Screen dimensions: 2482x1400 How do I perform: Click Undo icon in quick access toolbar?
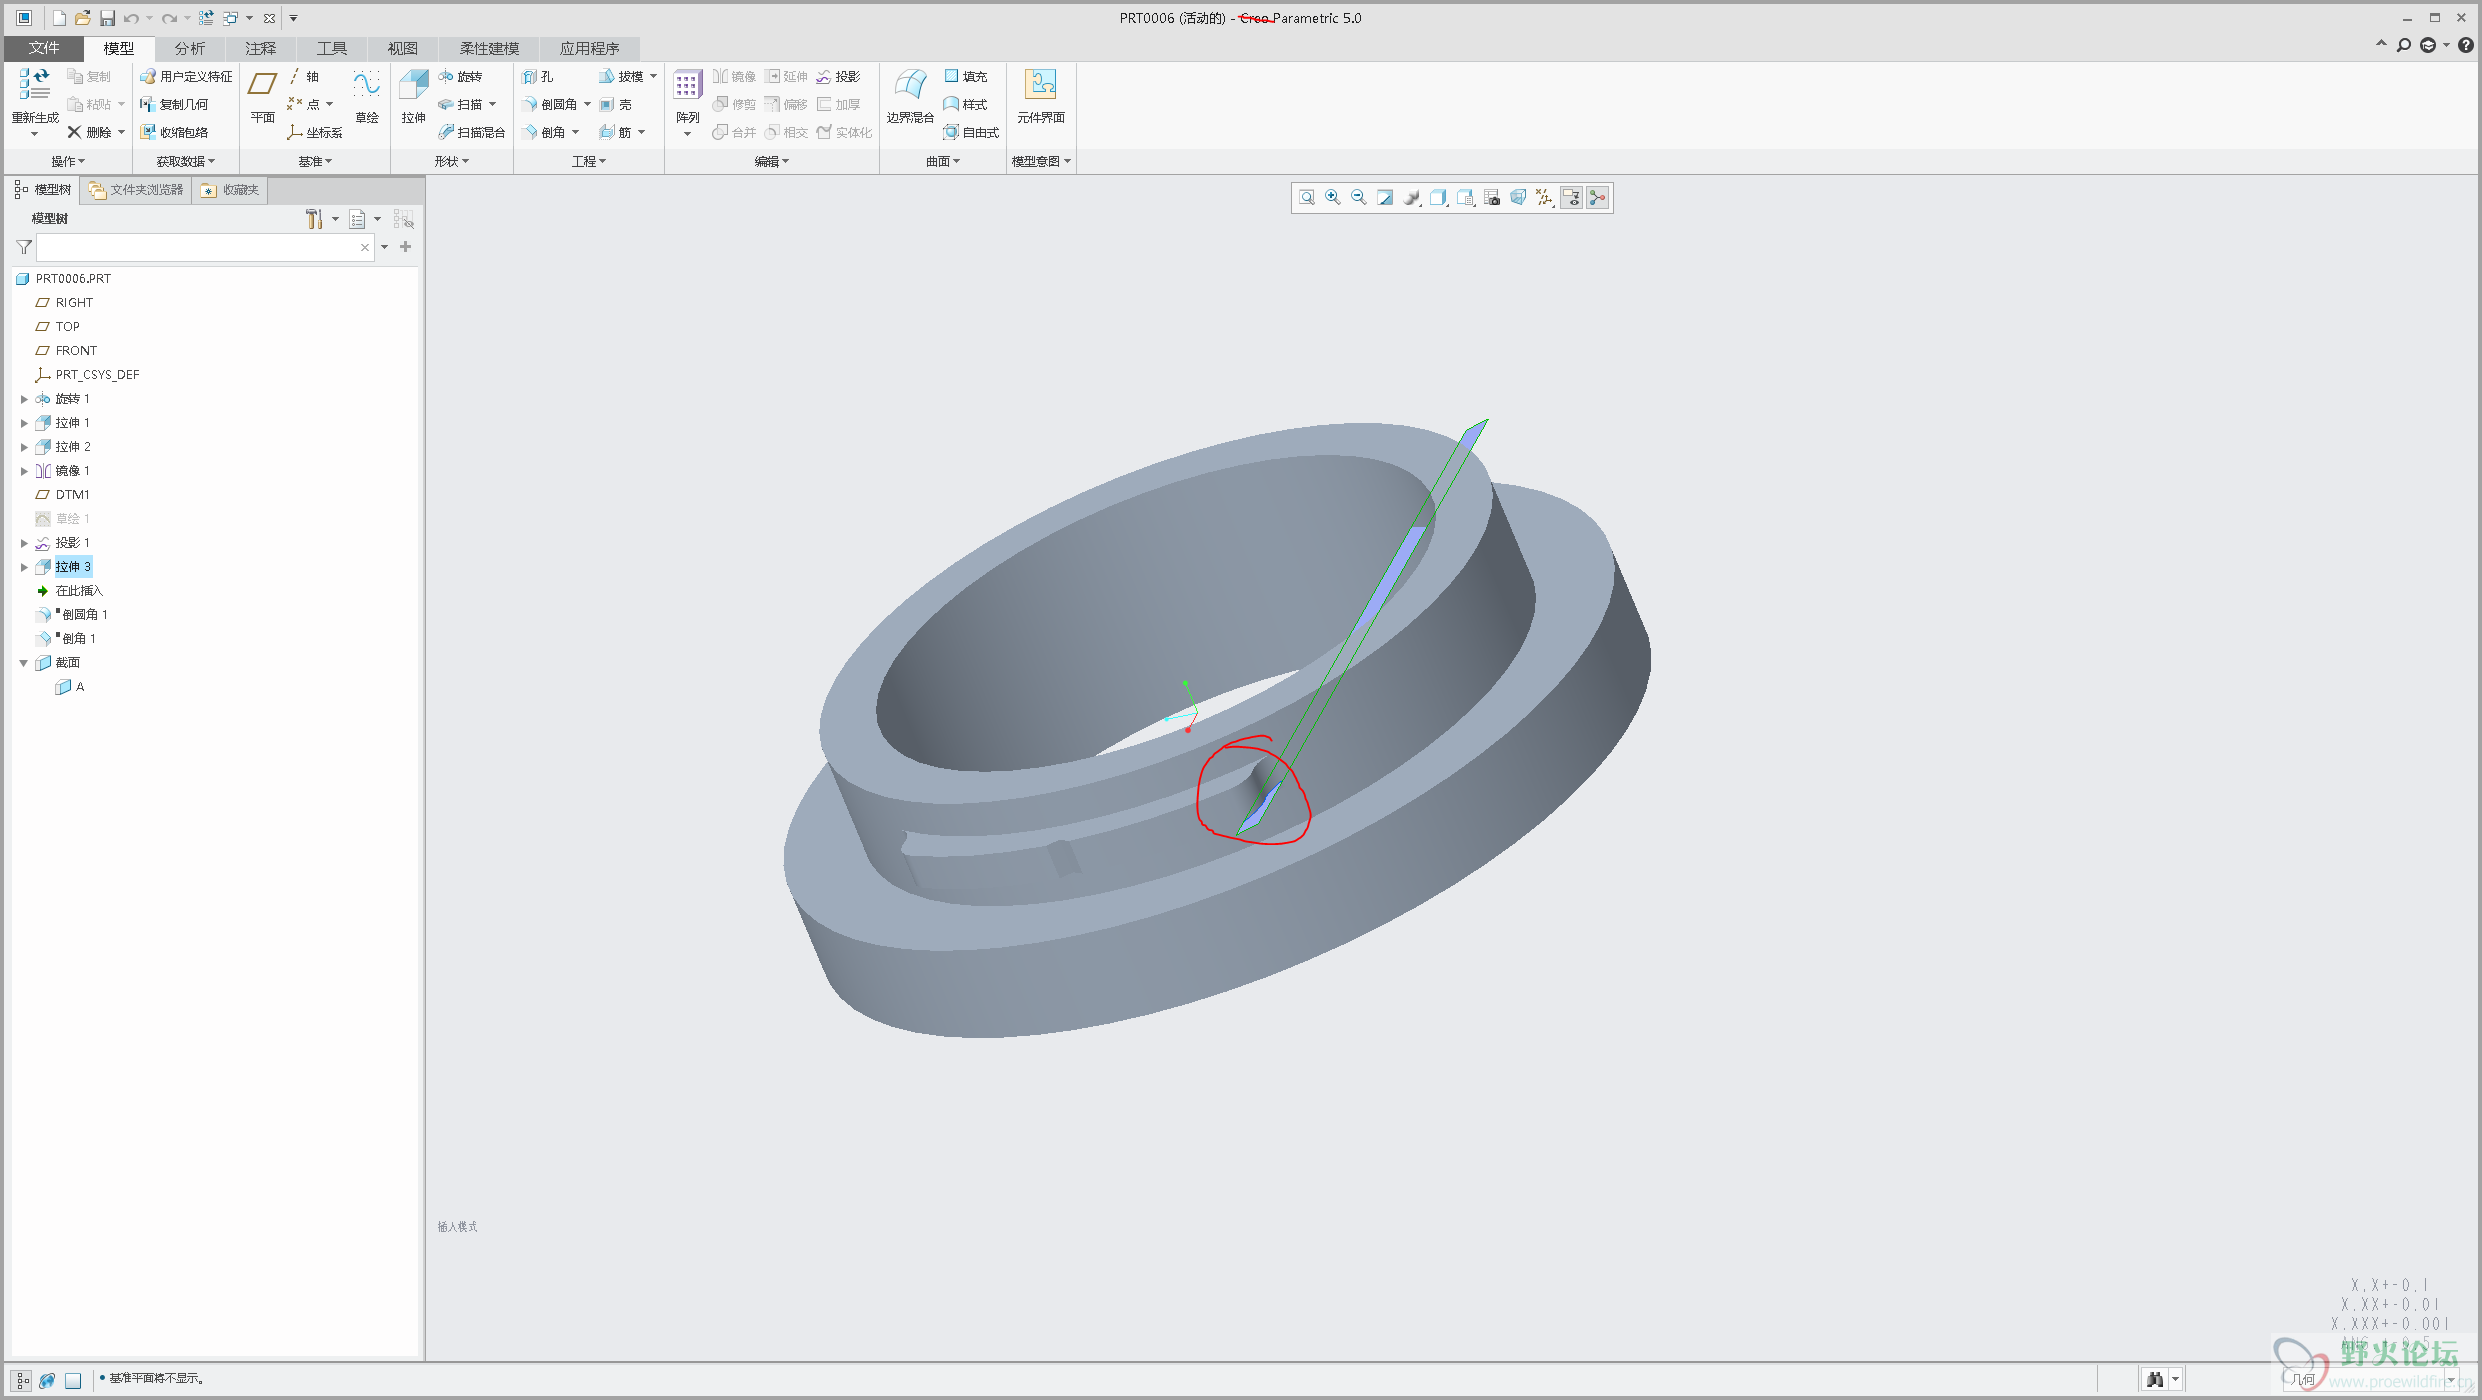[131, 18]
